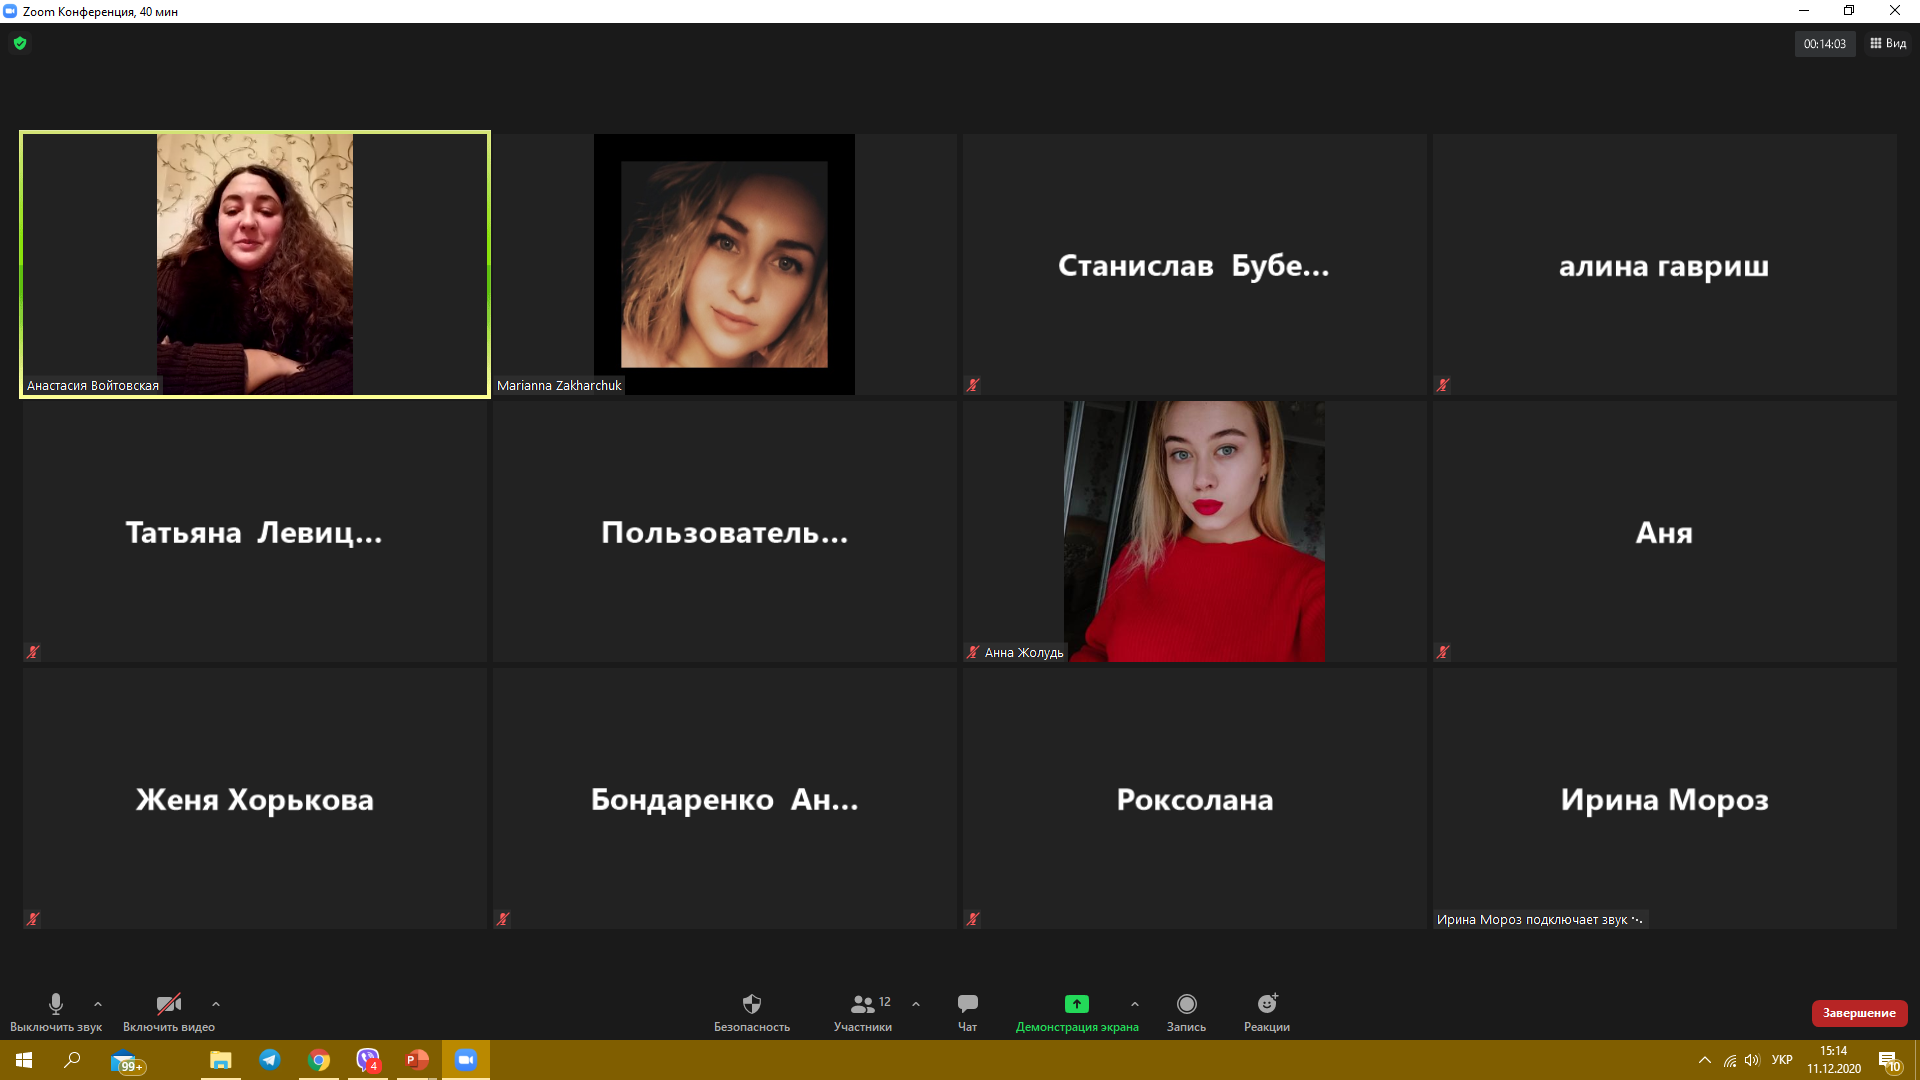Expand video options arrow beside camera

click(x=216, y=1003)
